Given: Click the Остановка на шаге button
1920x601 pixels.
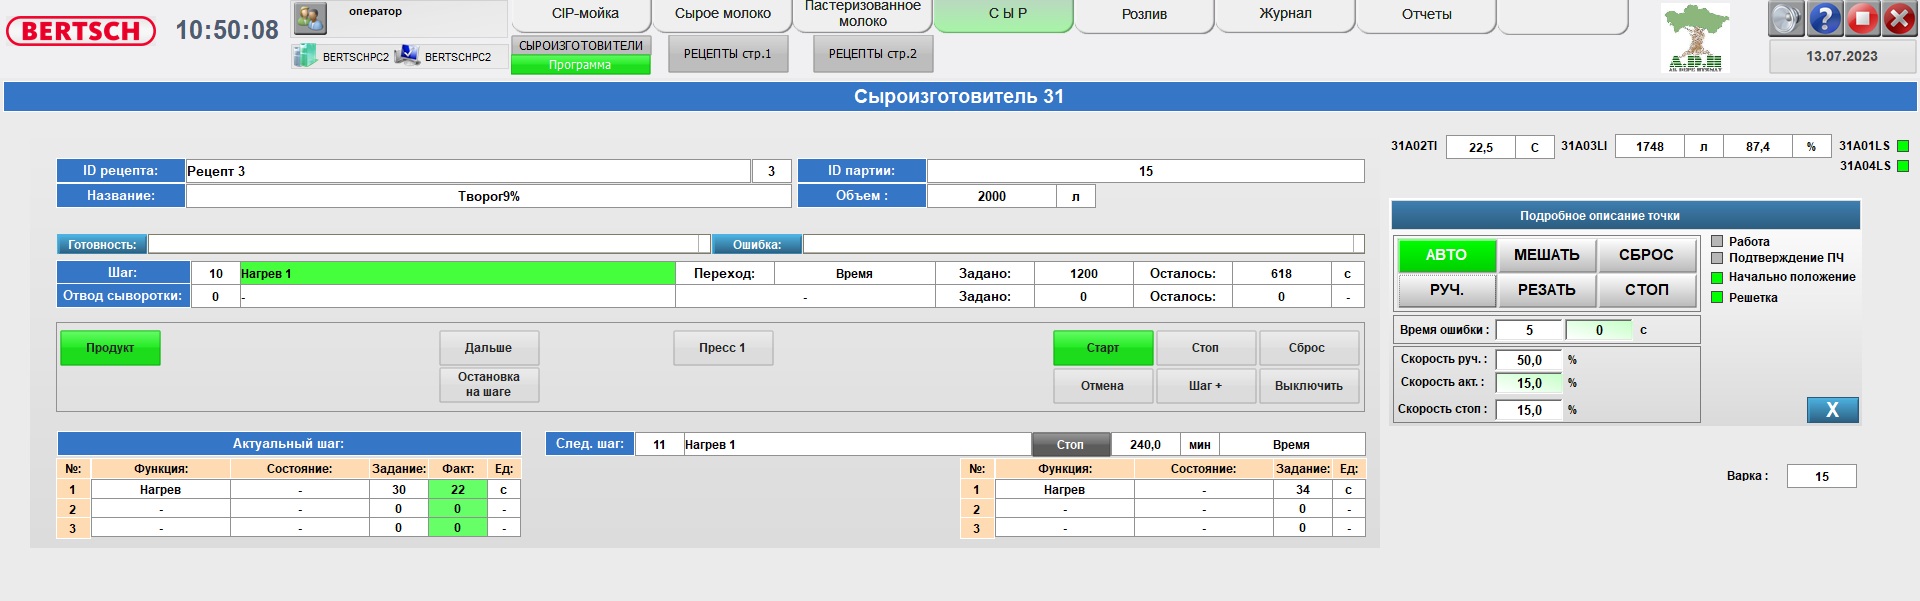Looking at the screenshot, I should [489, 384].
